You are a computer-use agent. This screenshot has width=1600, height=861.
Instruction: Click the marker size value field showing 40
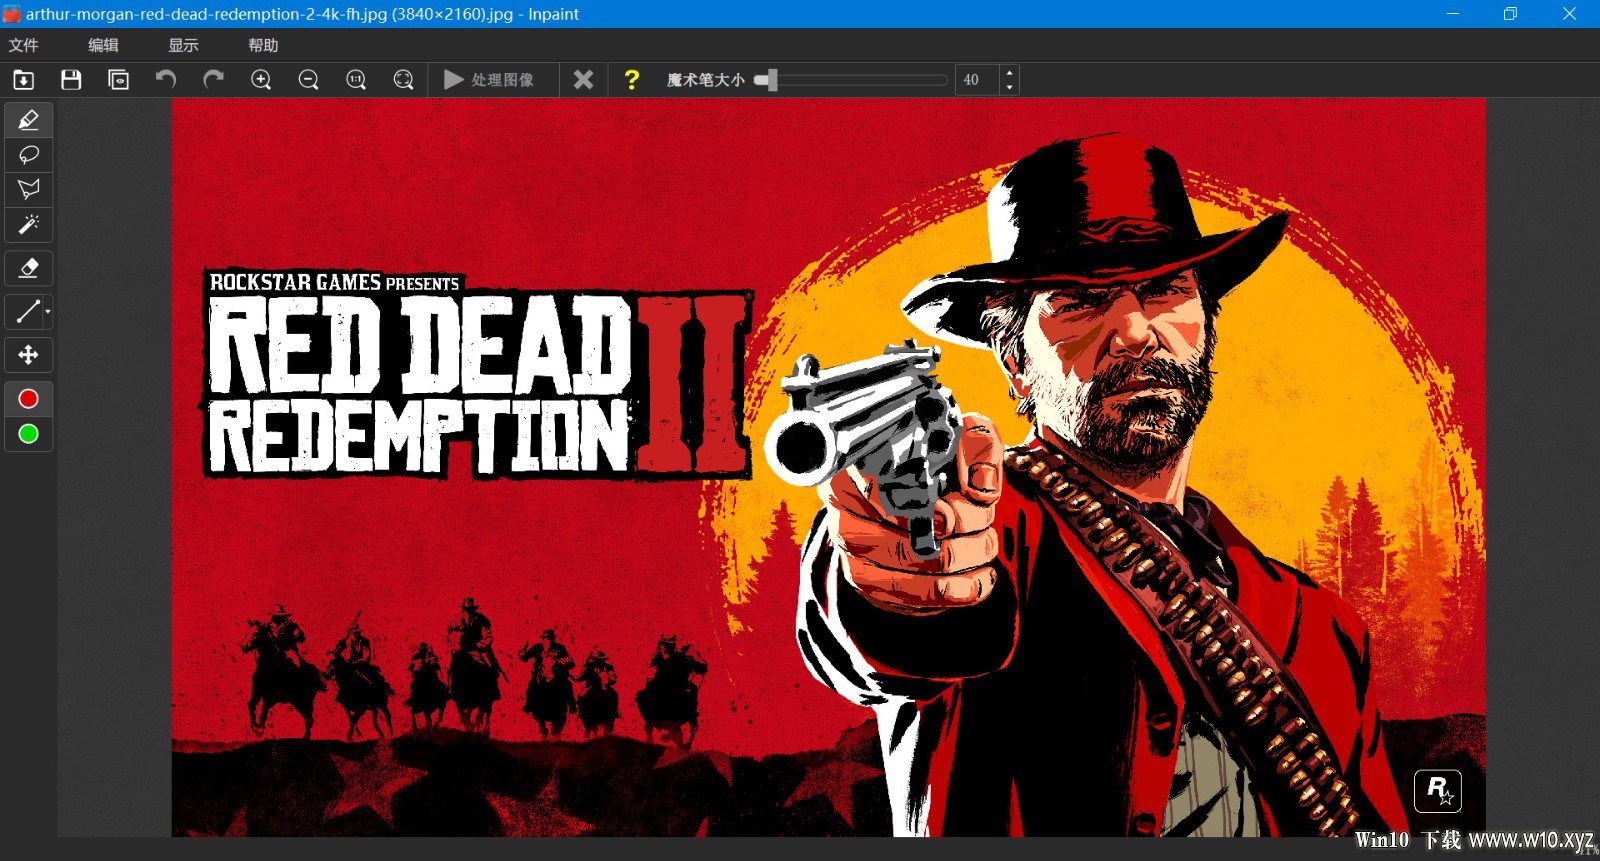(x=977, y=80)
